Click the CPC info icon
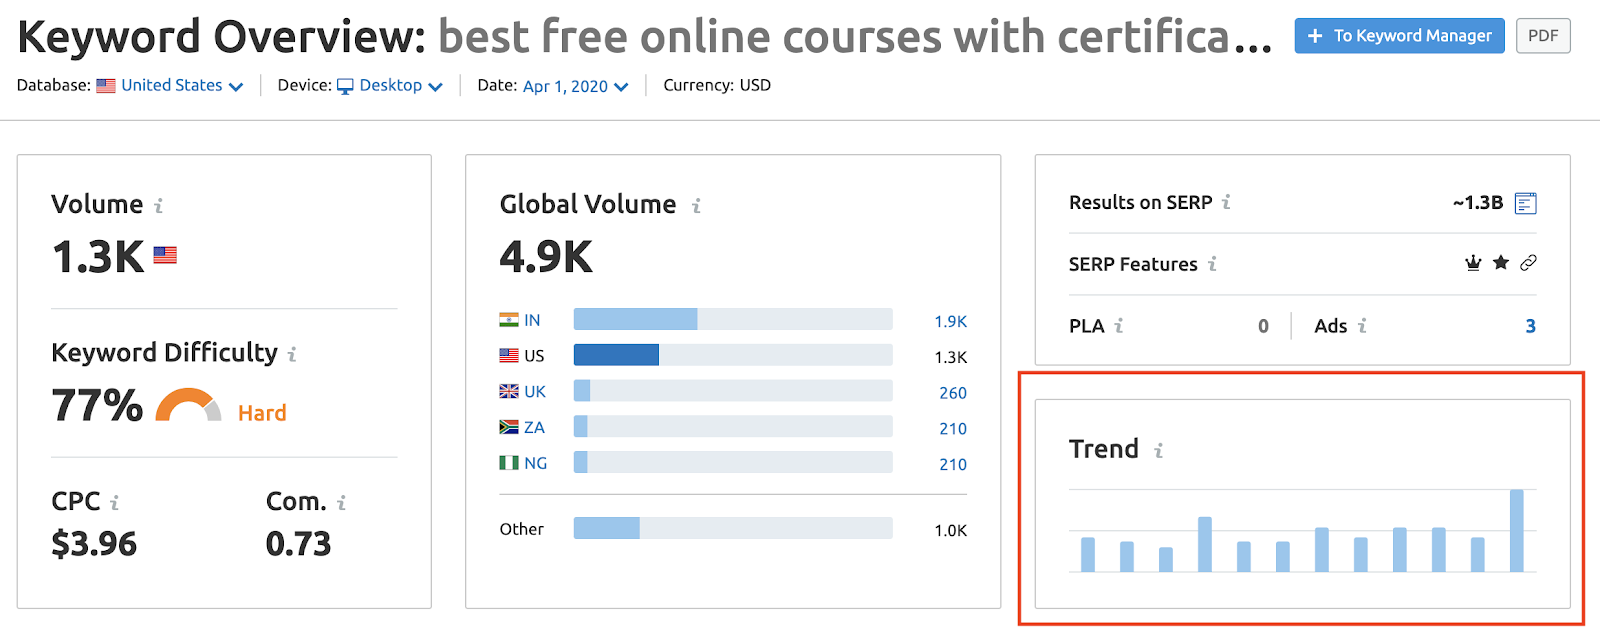The width and height of the screenshot is (1600, 638). pos(114,502)
